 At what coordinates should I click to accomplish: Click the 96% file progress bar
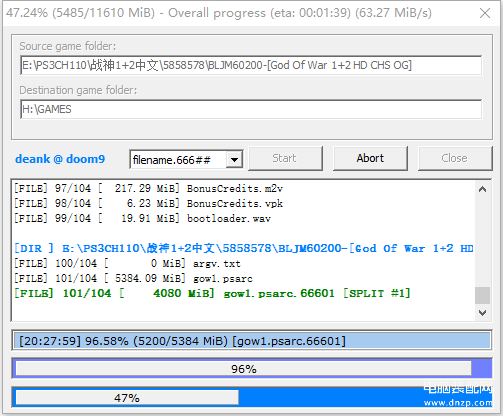pos(252,369)
